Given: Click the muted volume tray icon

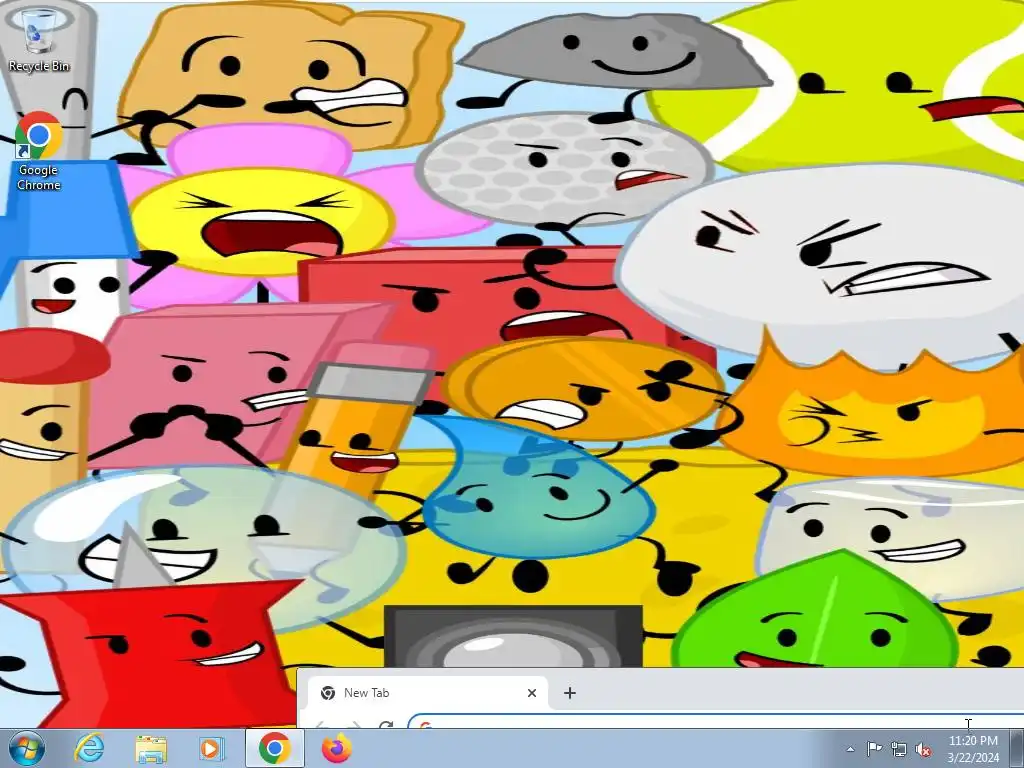Looking at the screenshot, I should pyautogui.click(x=923, y=749).
